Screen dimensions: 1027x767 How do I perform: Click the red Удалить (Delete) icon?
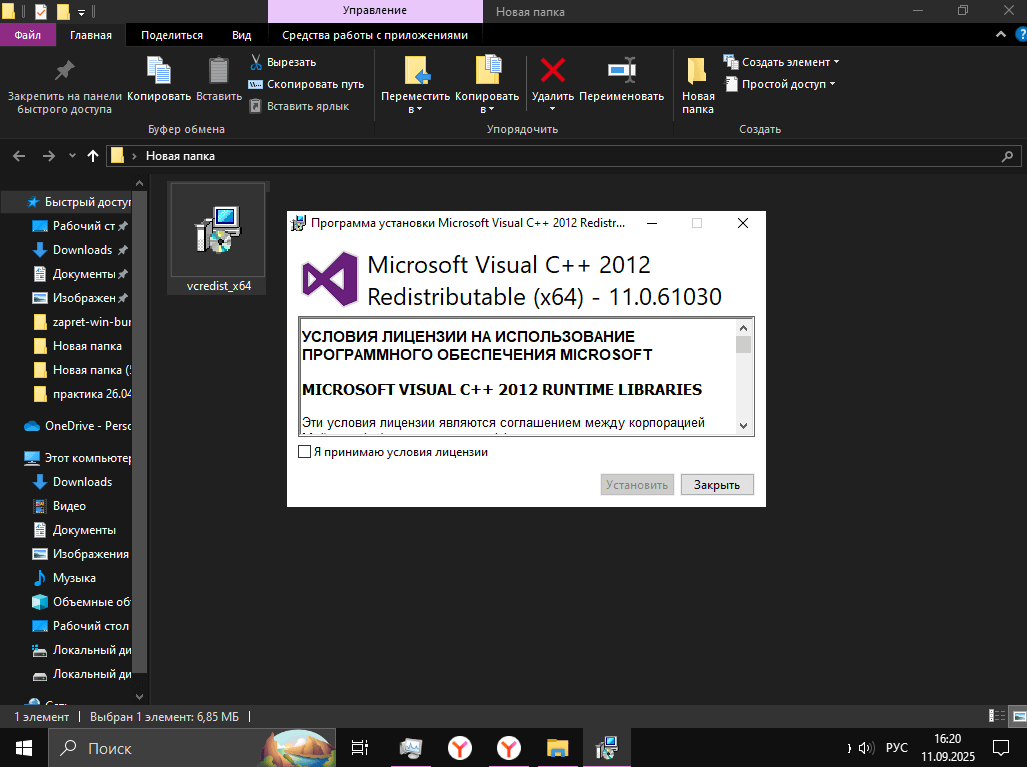point(553,70)
